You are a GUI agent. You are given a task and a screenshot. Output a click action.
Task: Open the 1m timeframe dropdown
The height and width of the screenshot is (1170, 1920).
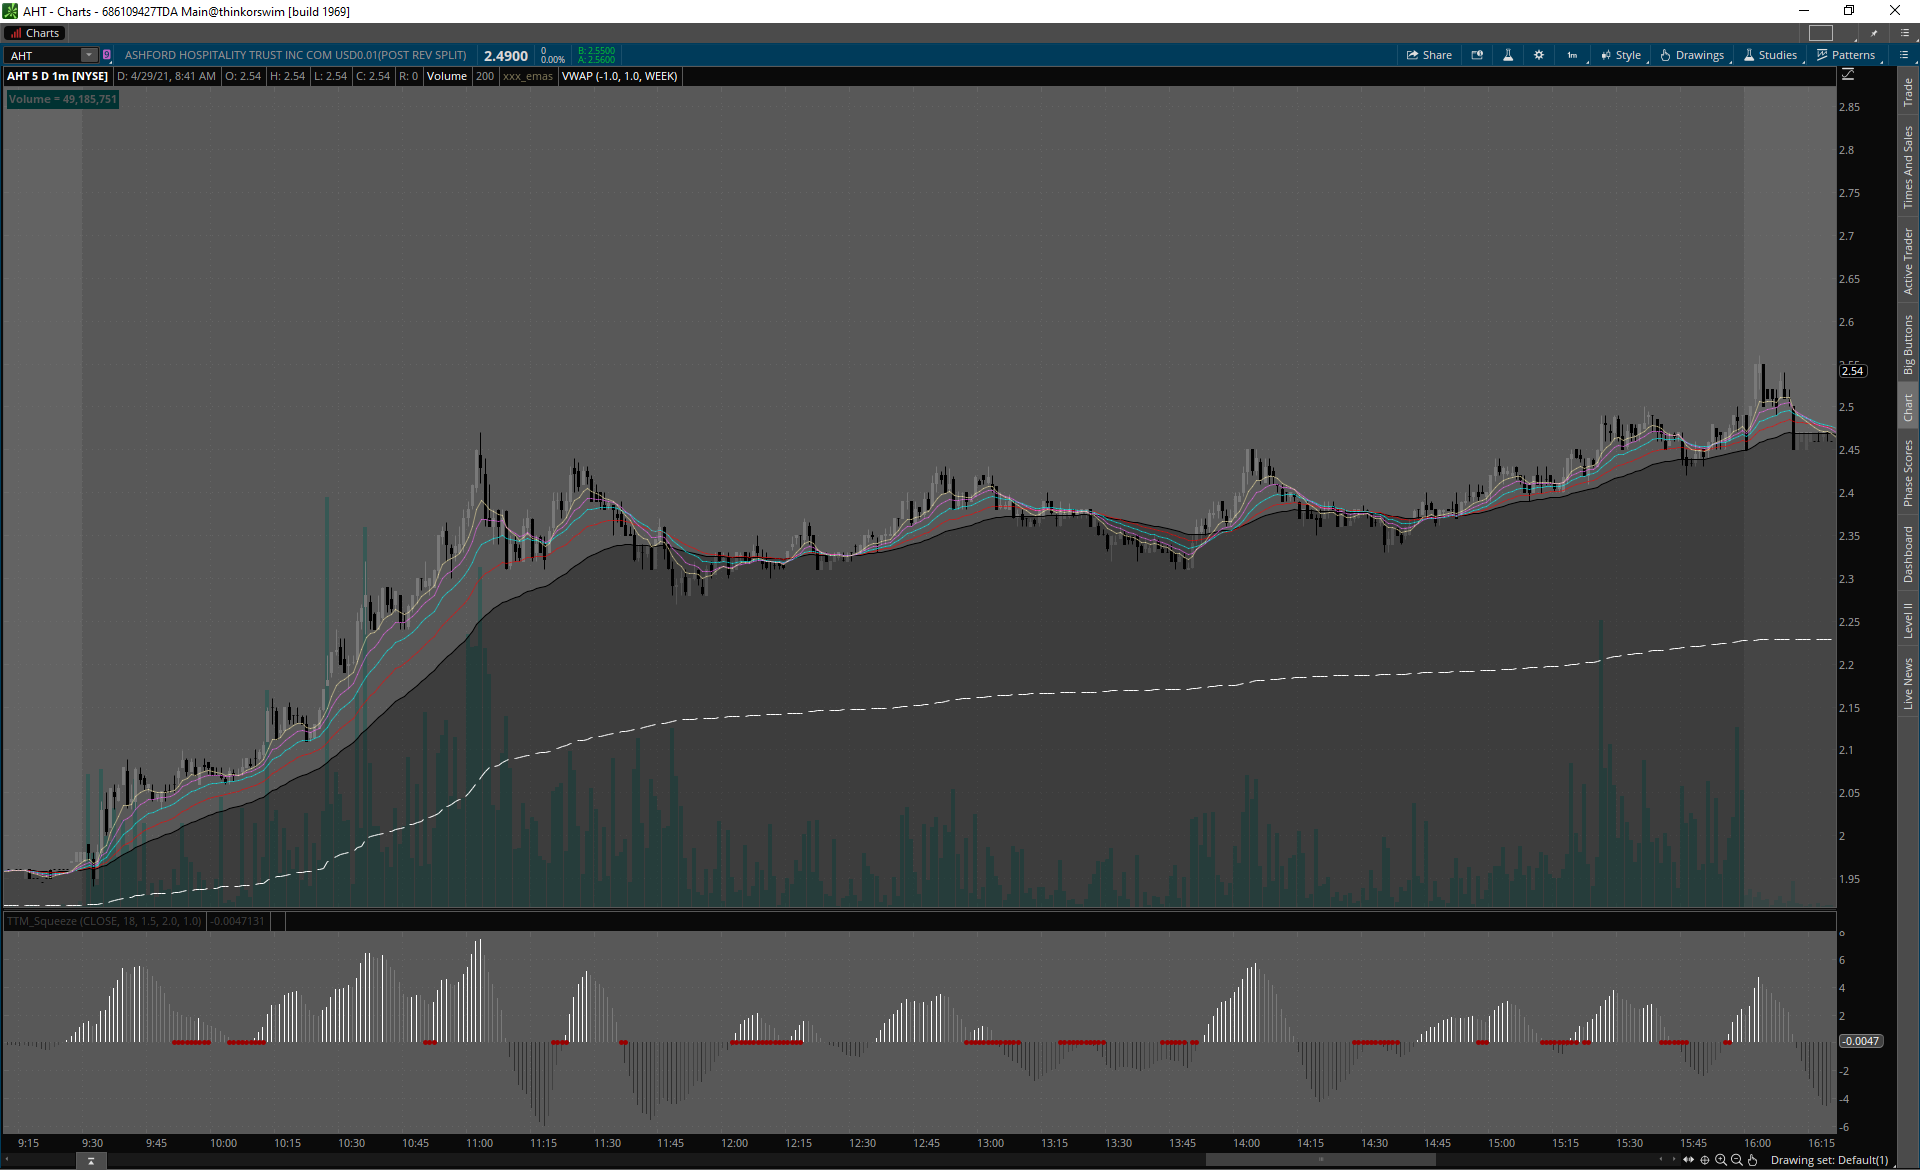click(1573, 55)
